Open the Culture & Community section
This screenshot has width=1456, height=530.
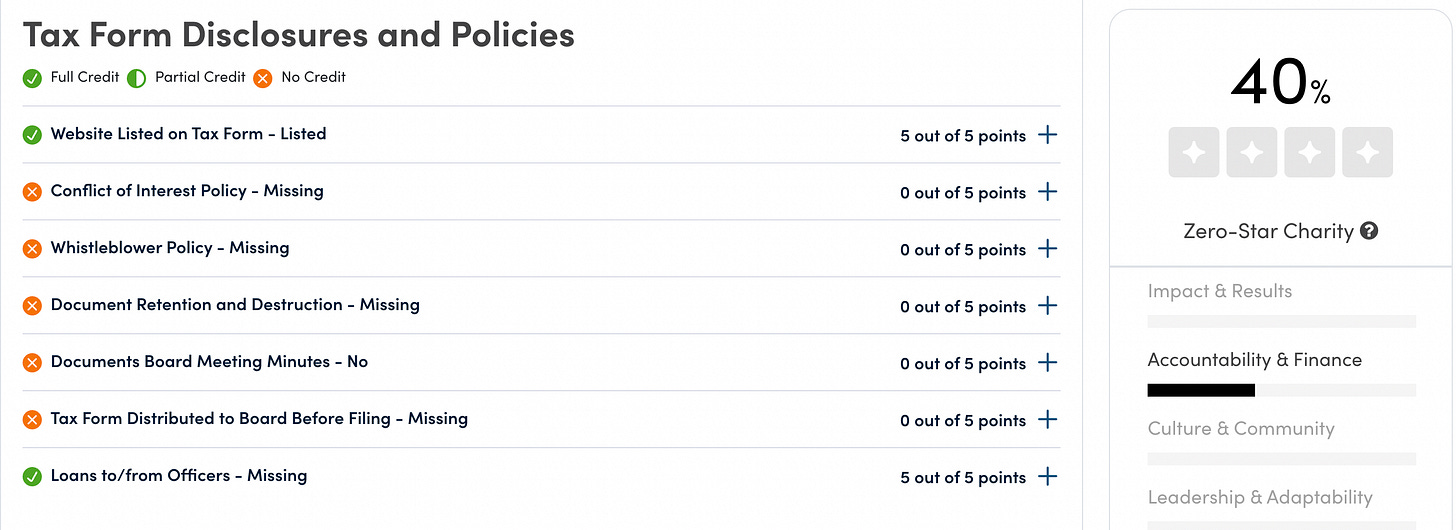(x=1241, y=429)
